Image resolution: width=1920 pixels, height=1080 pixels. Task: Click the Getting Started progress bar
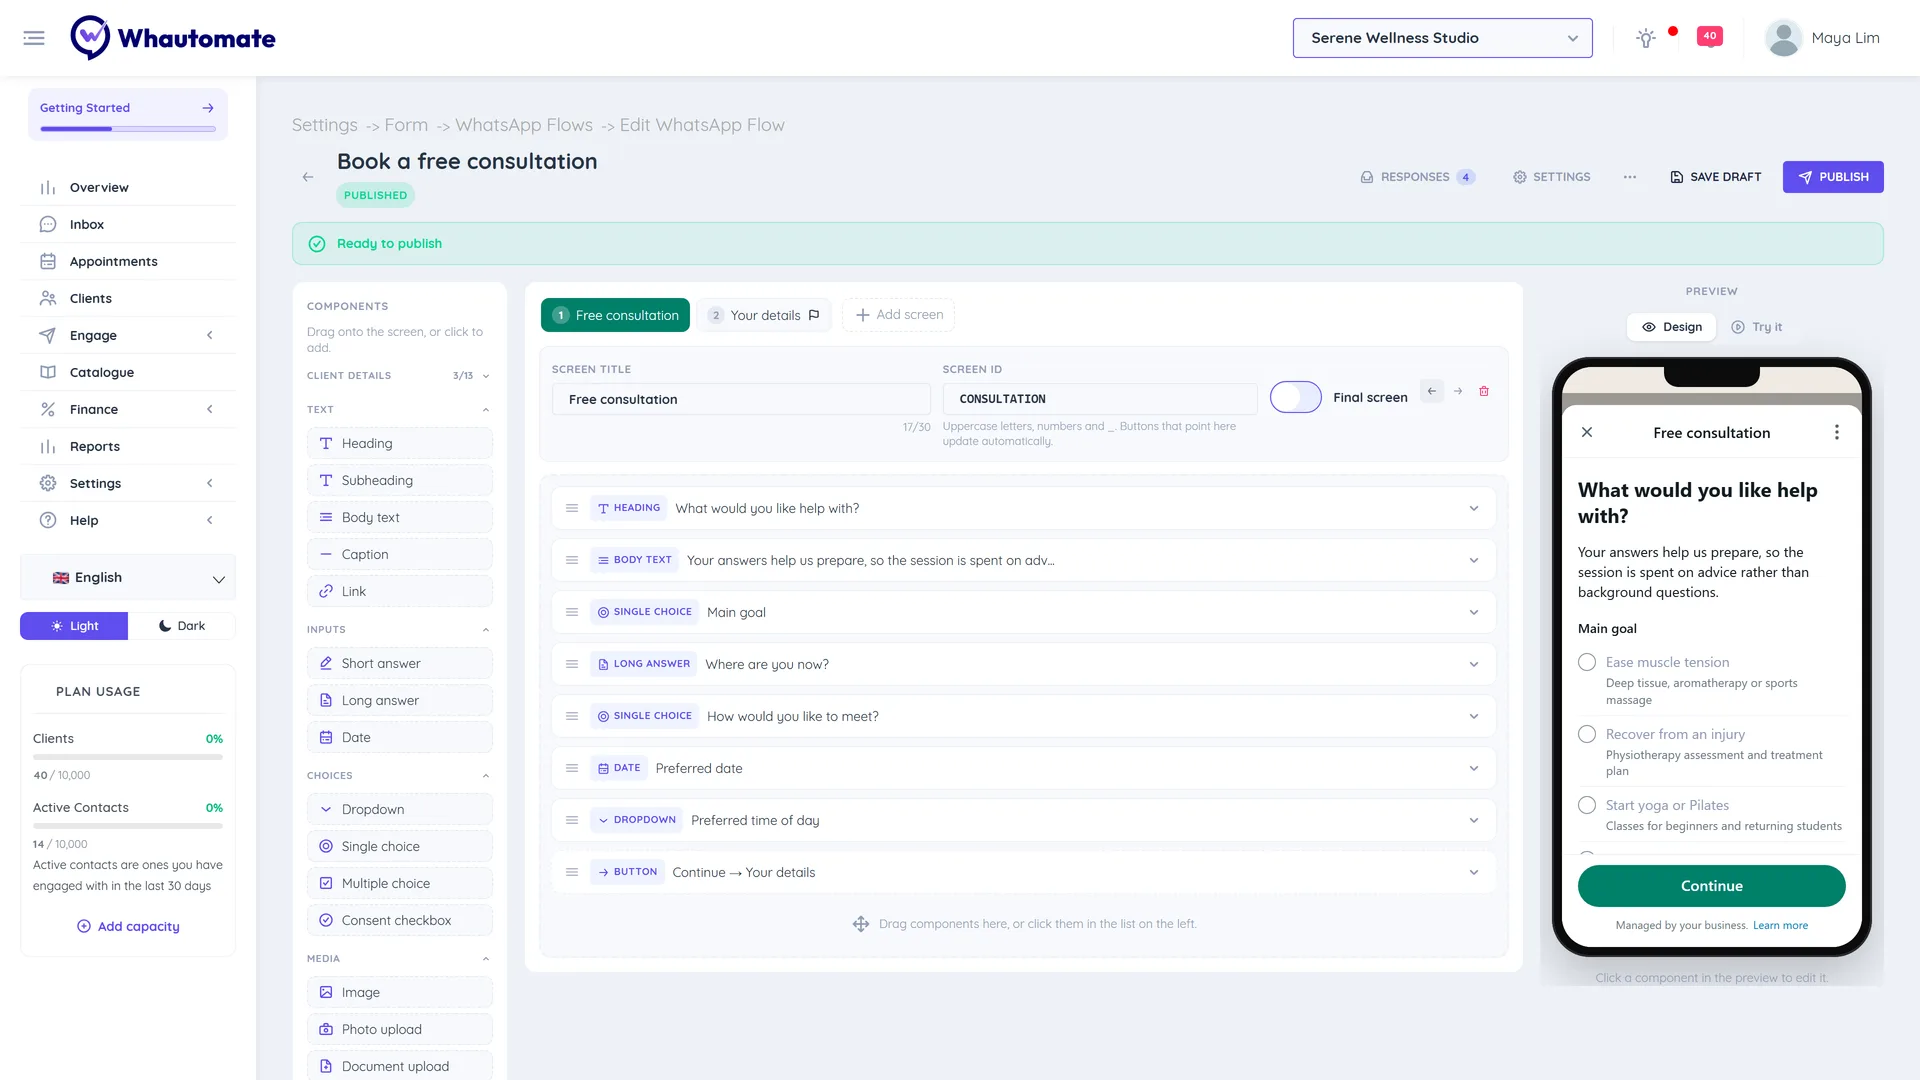coord(128,129)
